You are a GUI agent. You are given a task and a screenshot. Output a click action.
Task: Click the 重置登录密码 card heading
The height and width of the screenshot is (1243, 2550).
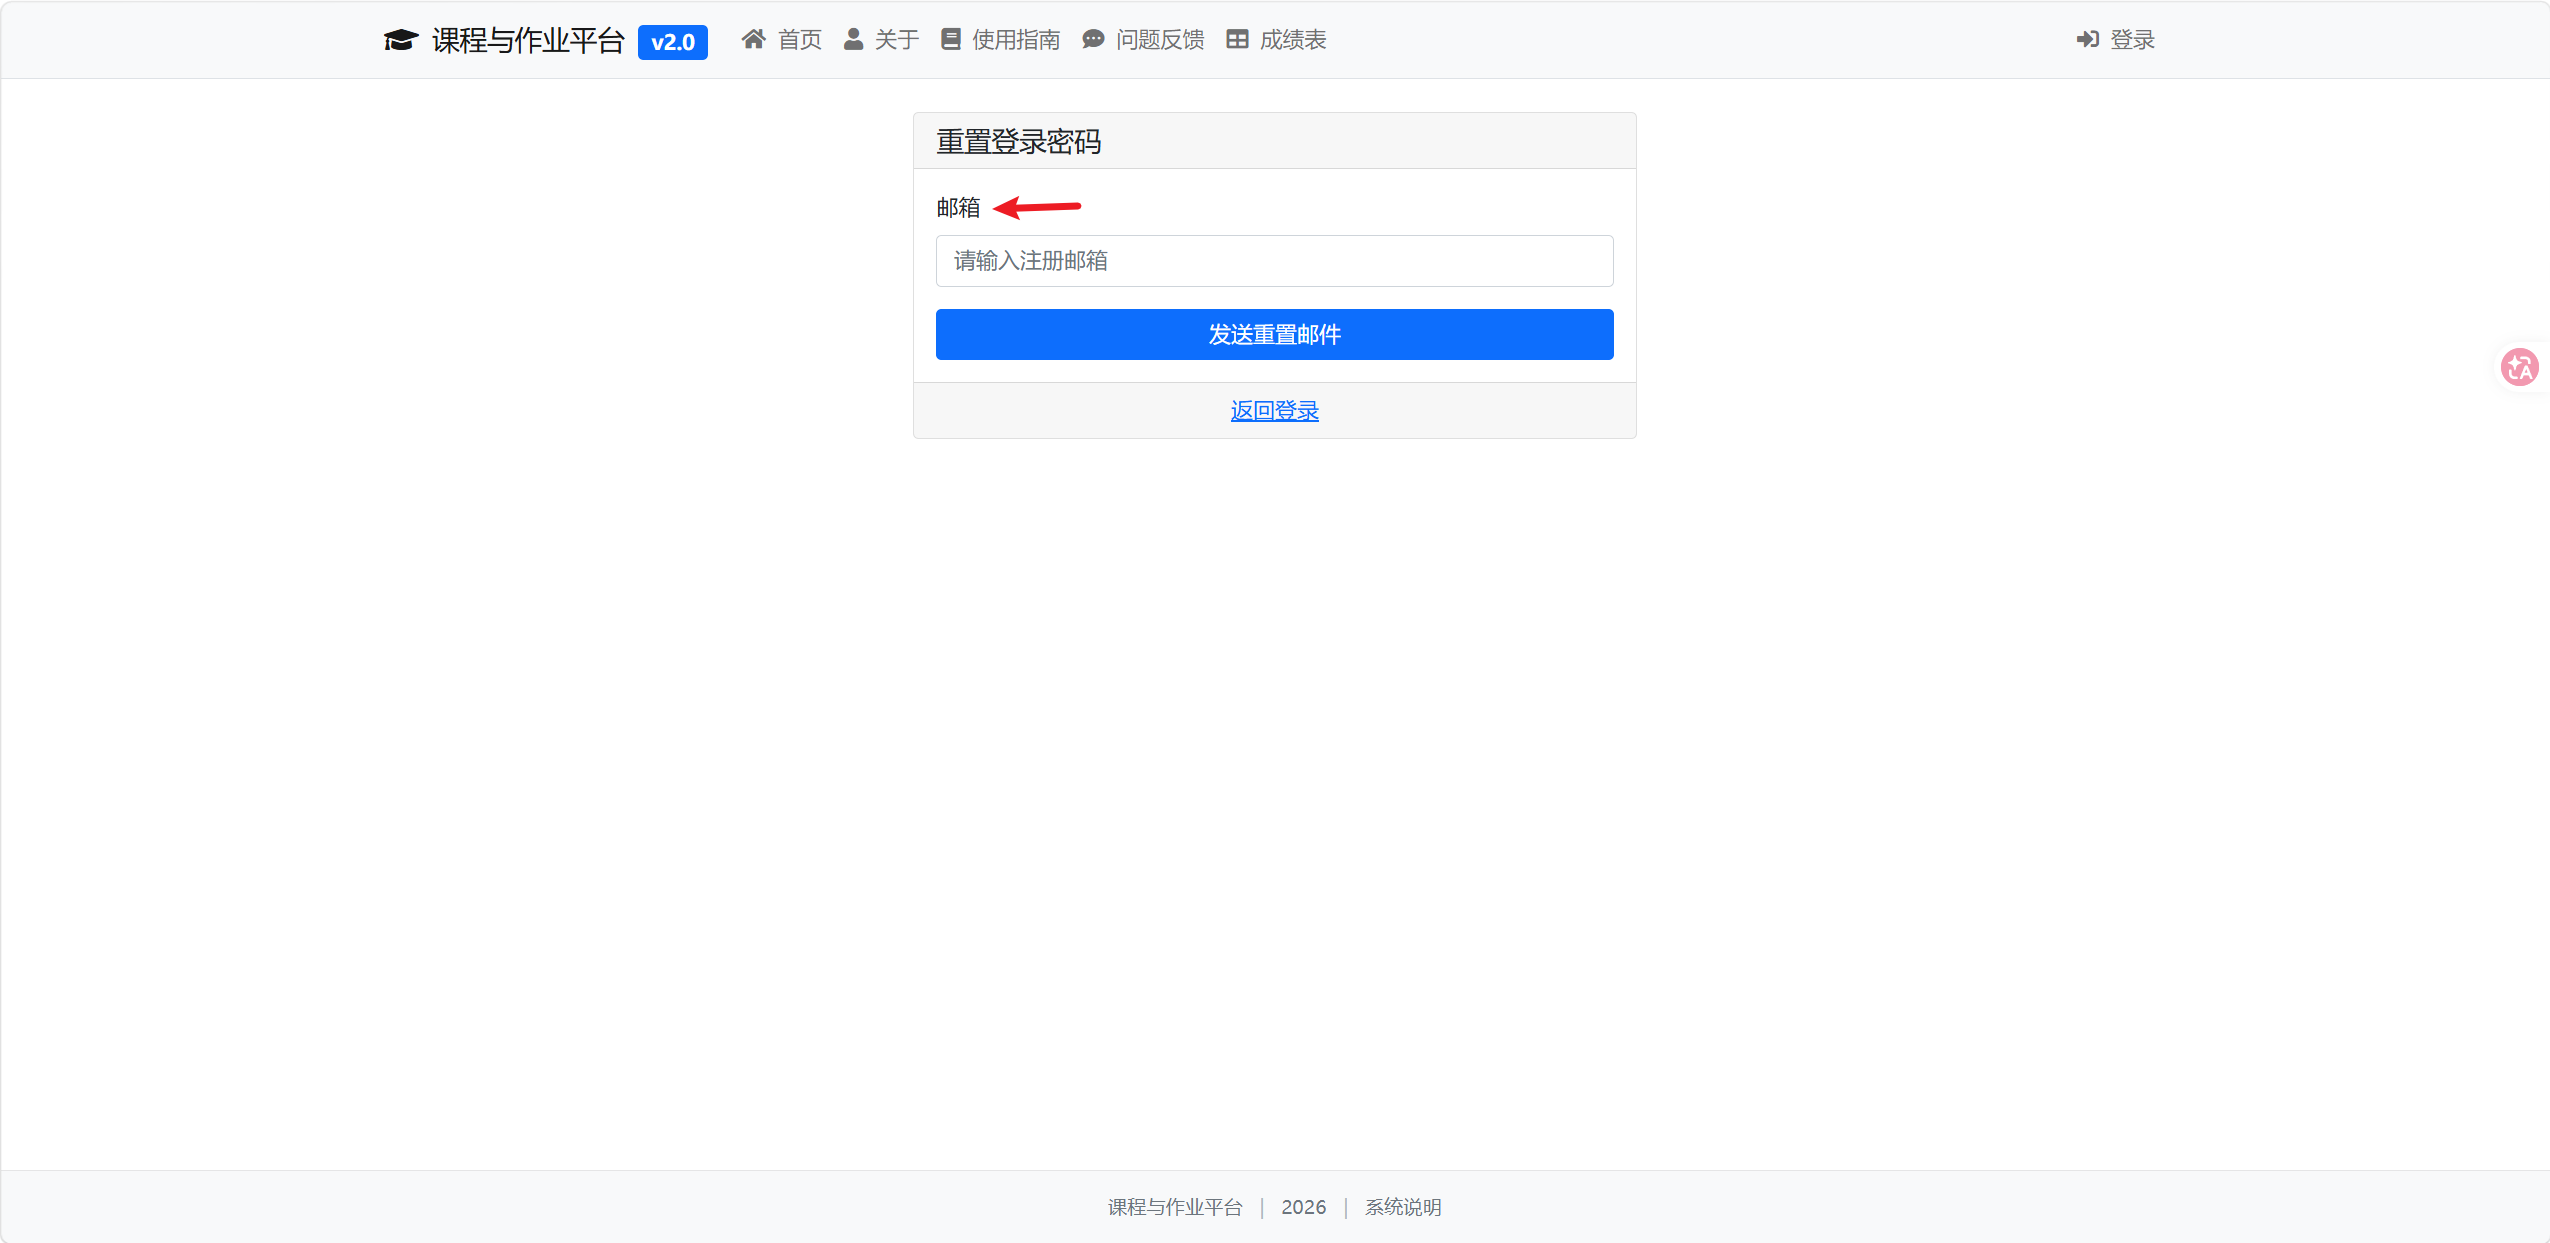coord(1018,141)
